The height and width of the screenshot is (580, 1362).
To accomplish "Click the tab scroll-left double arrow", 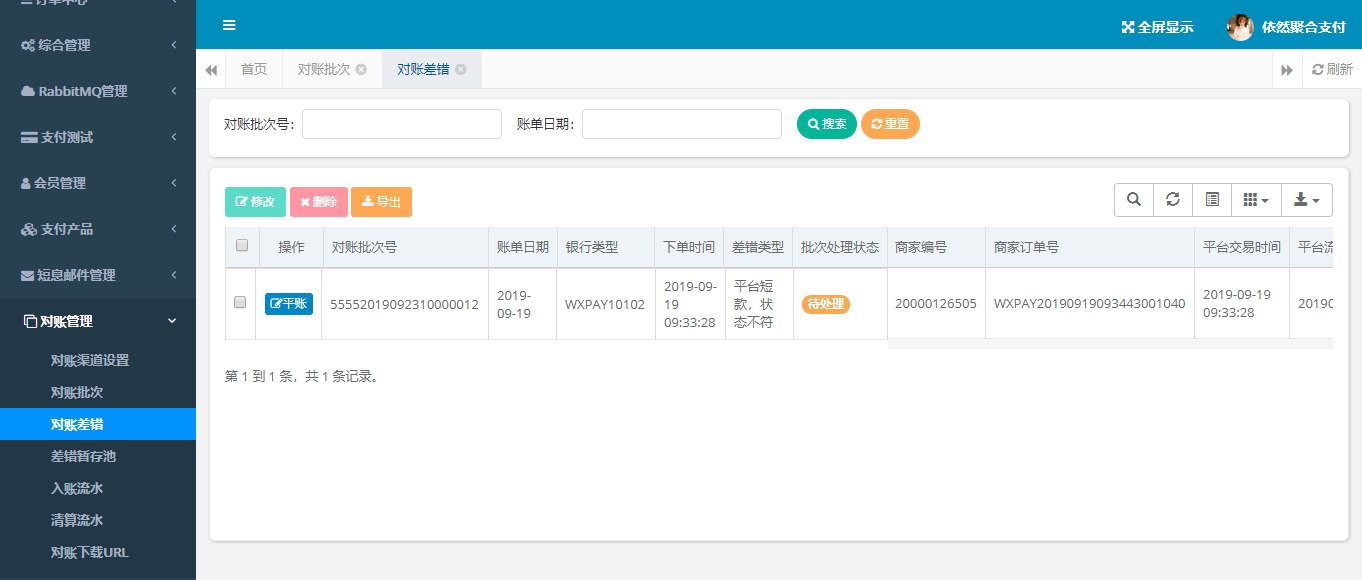I will (x=211, y=70).
